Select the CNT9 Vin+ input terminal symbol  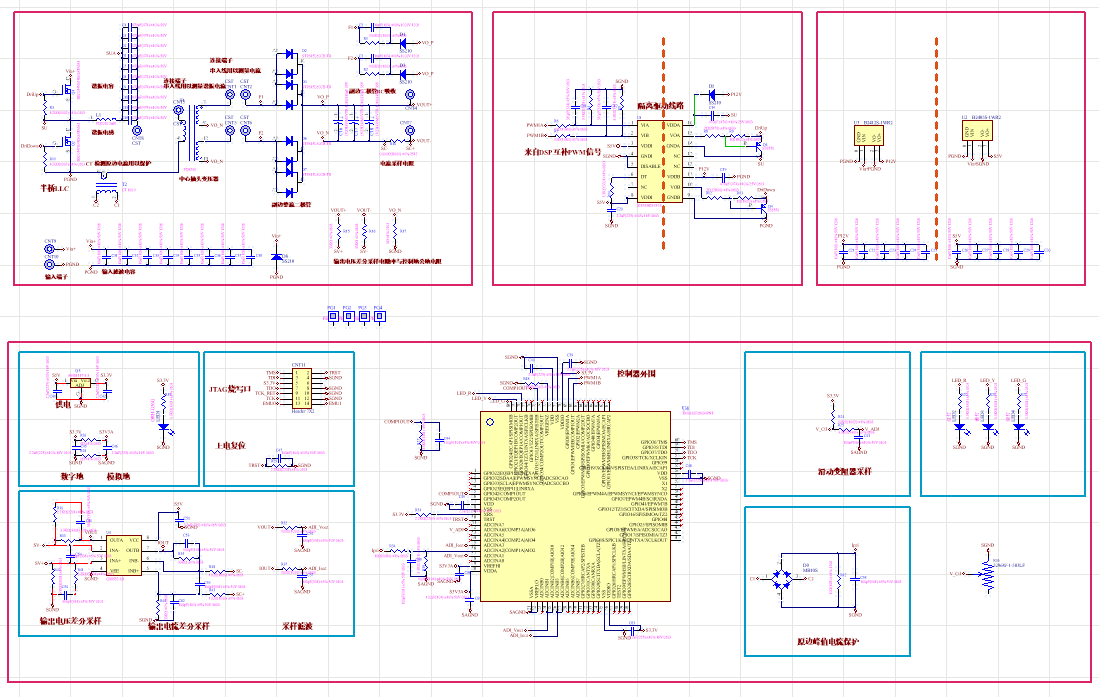pyautogui.click(x=51, y=249)
